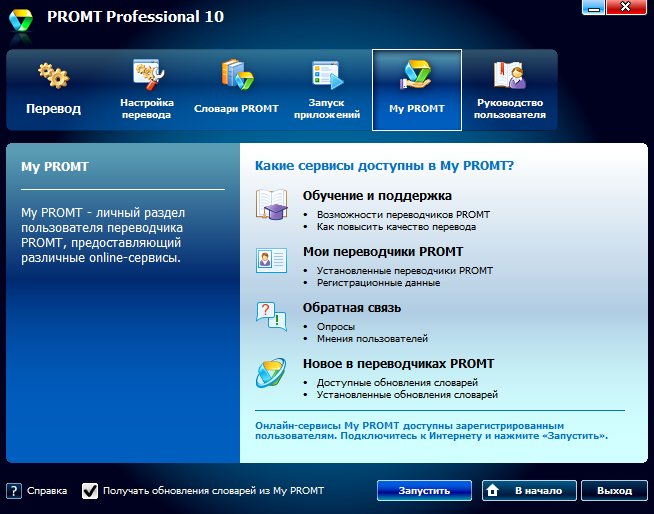The width and height of the screenshot is (654, 514).
Task: Click Как повысить качество перевода item
Action: pyautogui.click(x=396, y=227)
